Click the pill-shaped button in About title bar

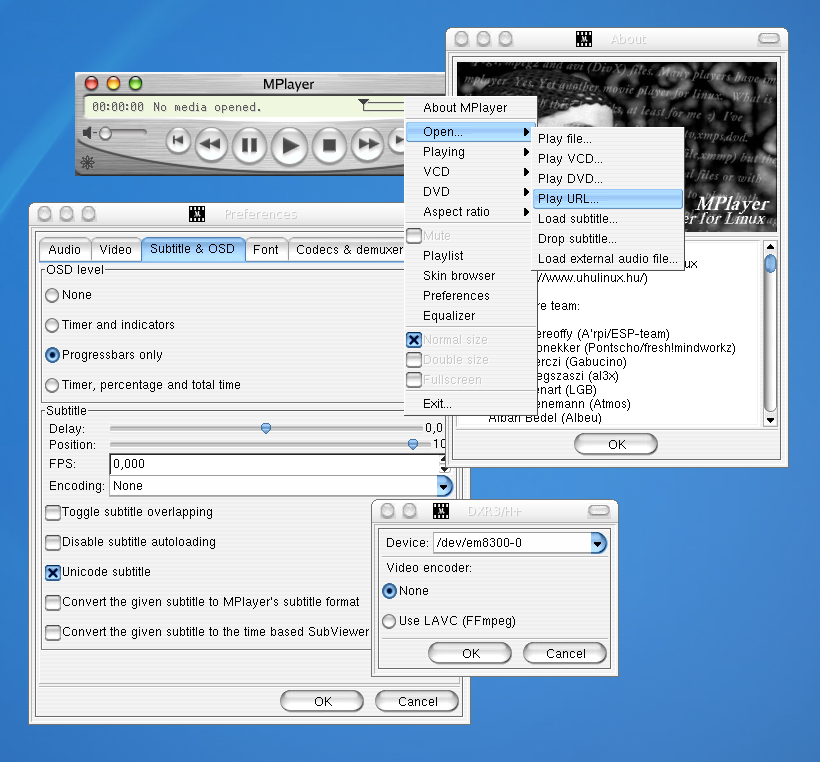point(769,39)
